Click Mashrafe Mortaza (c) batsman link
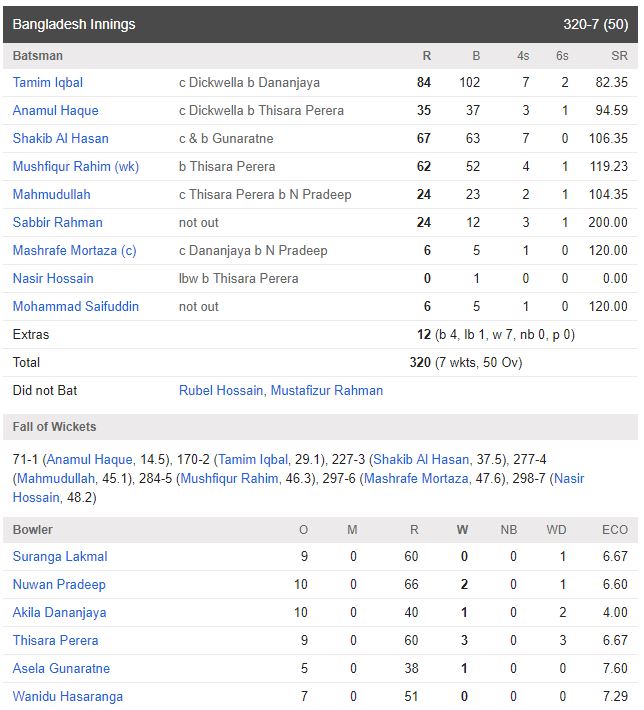The image size is (644, 710). pos(74,250)
